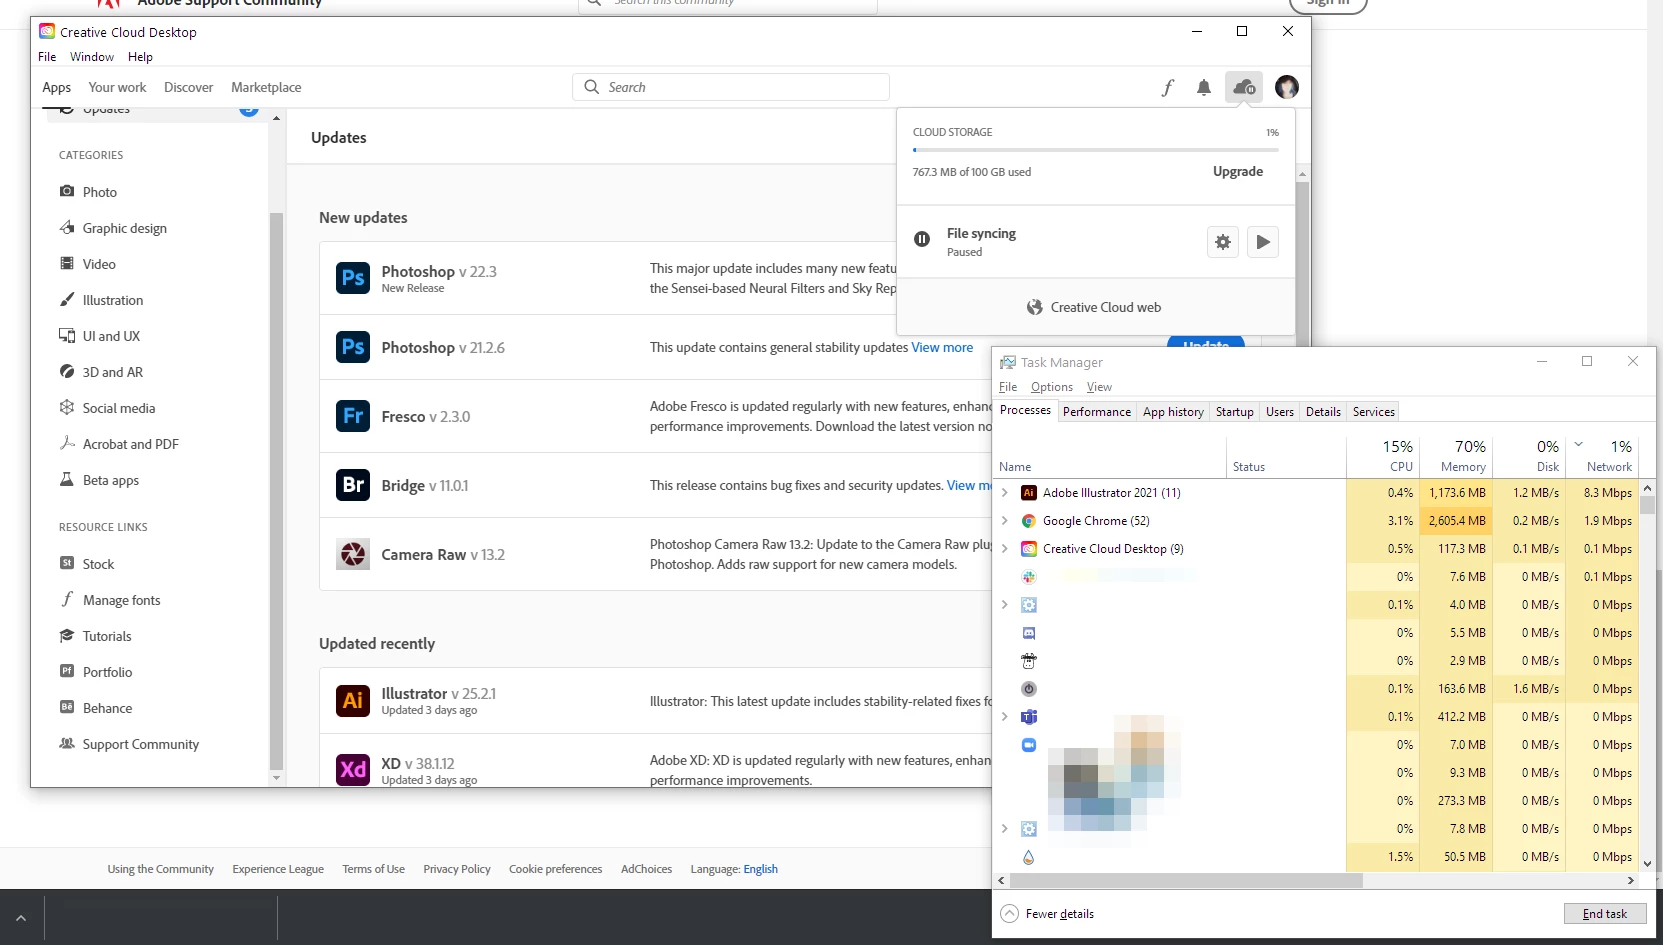Select the Illustration category

[101, 300]
